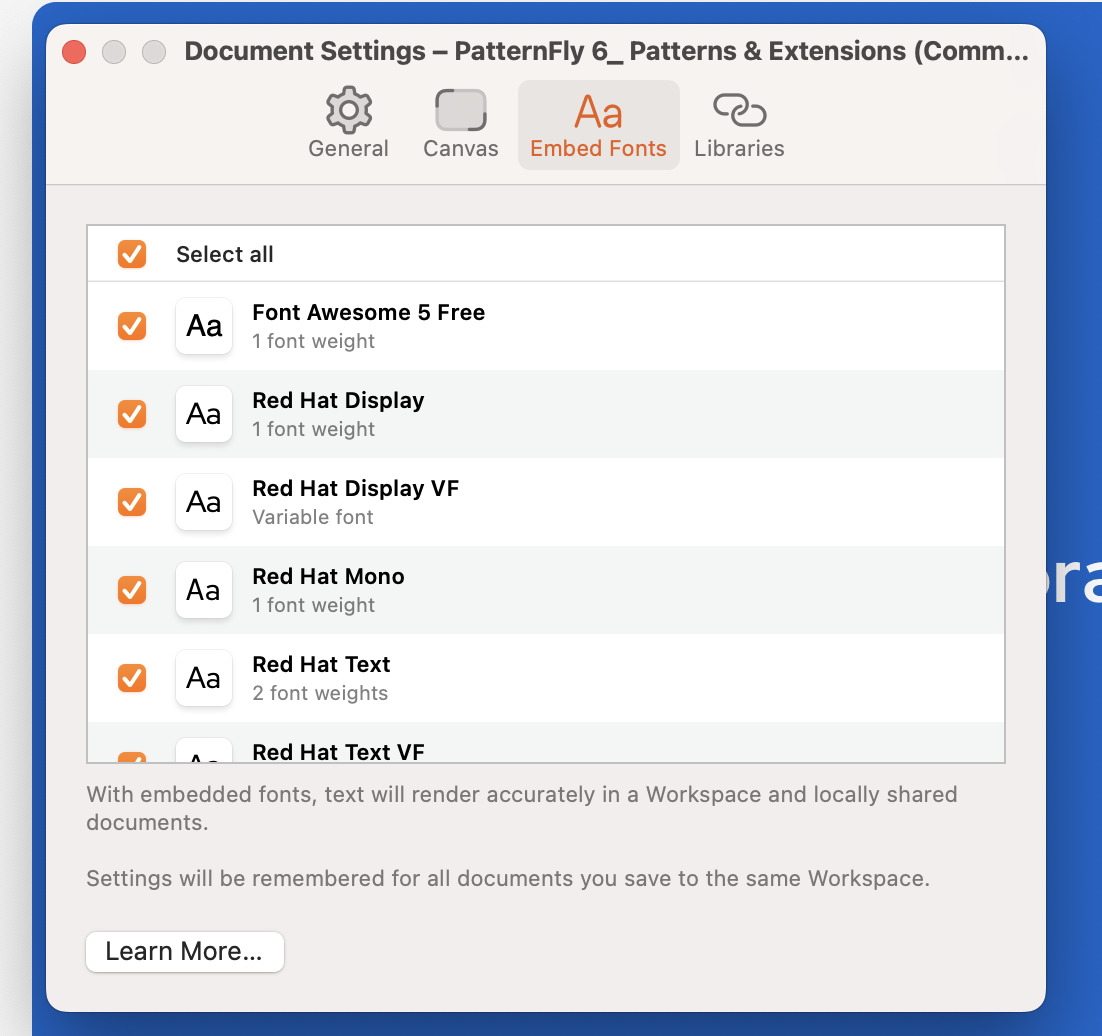The height and width of the screenshot is (1036, 1102).
Task: Click the Red Hat Text font preview icon
Action: [x=204, y=678]
